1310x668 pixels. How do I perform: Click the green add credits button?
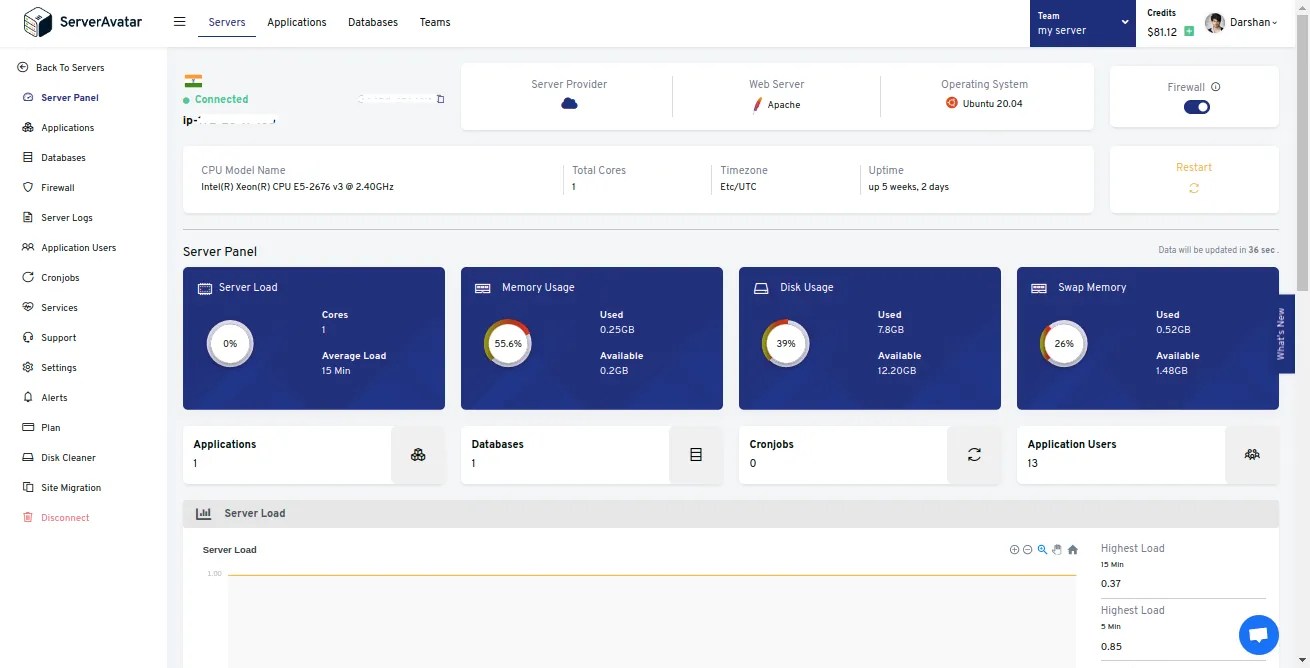pos(1188,31)
